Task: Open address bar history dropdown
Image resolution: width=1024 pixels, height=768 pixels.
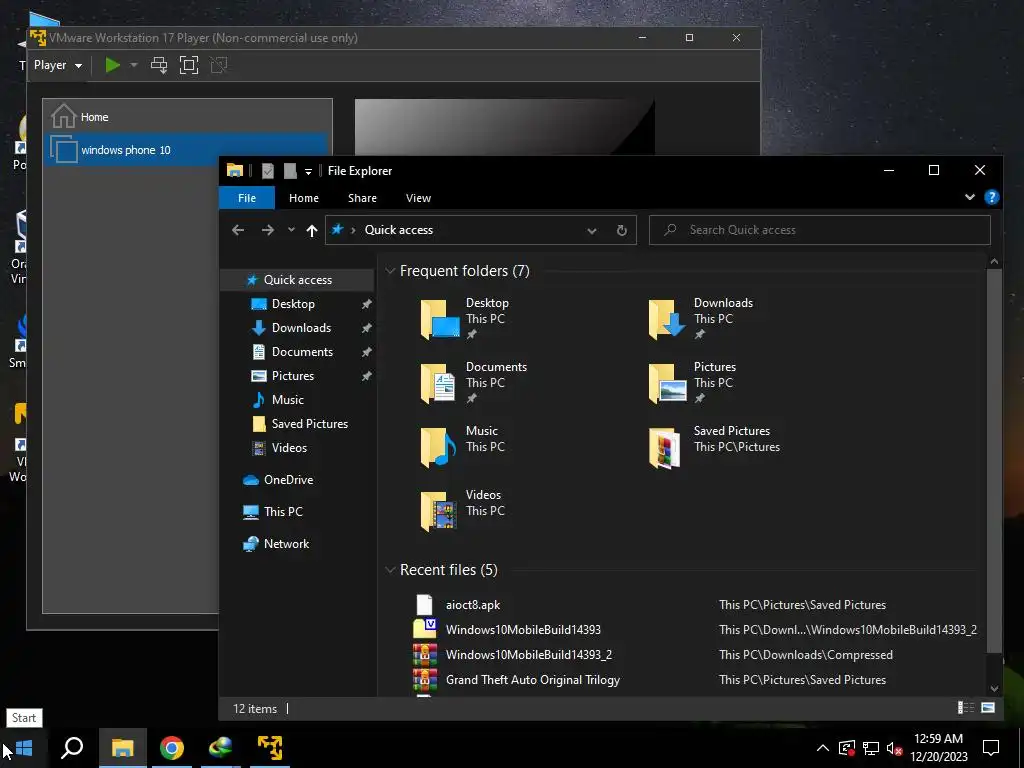Action: click(x=592, y=230)
